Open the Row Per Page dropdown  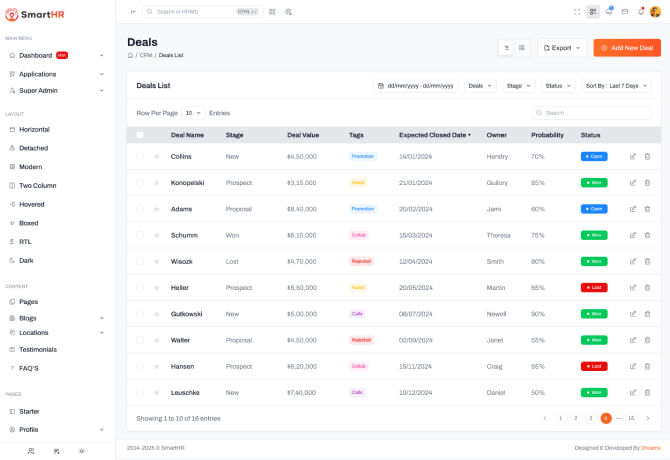[x=192, y=113]
